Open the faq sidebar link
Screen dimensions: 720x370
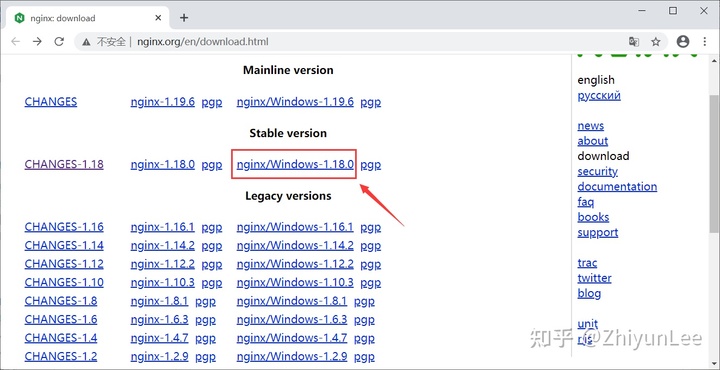586,202
